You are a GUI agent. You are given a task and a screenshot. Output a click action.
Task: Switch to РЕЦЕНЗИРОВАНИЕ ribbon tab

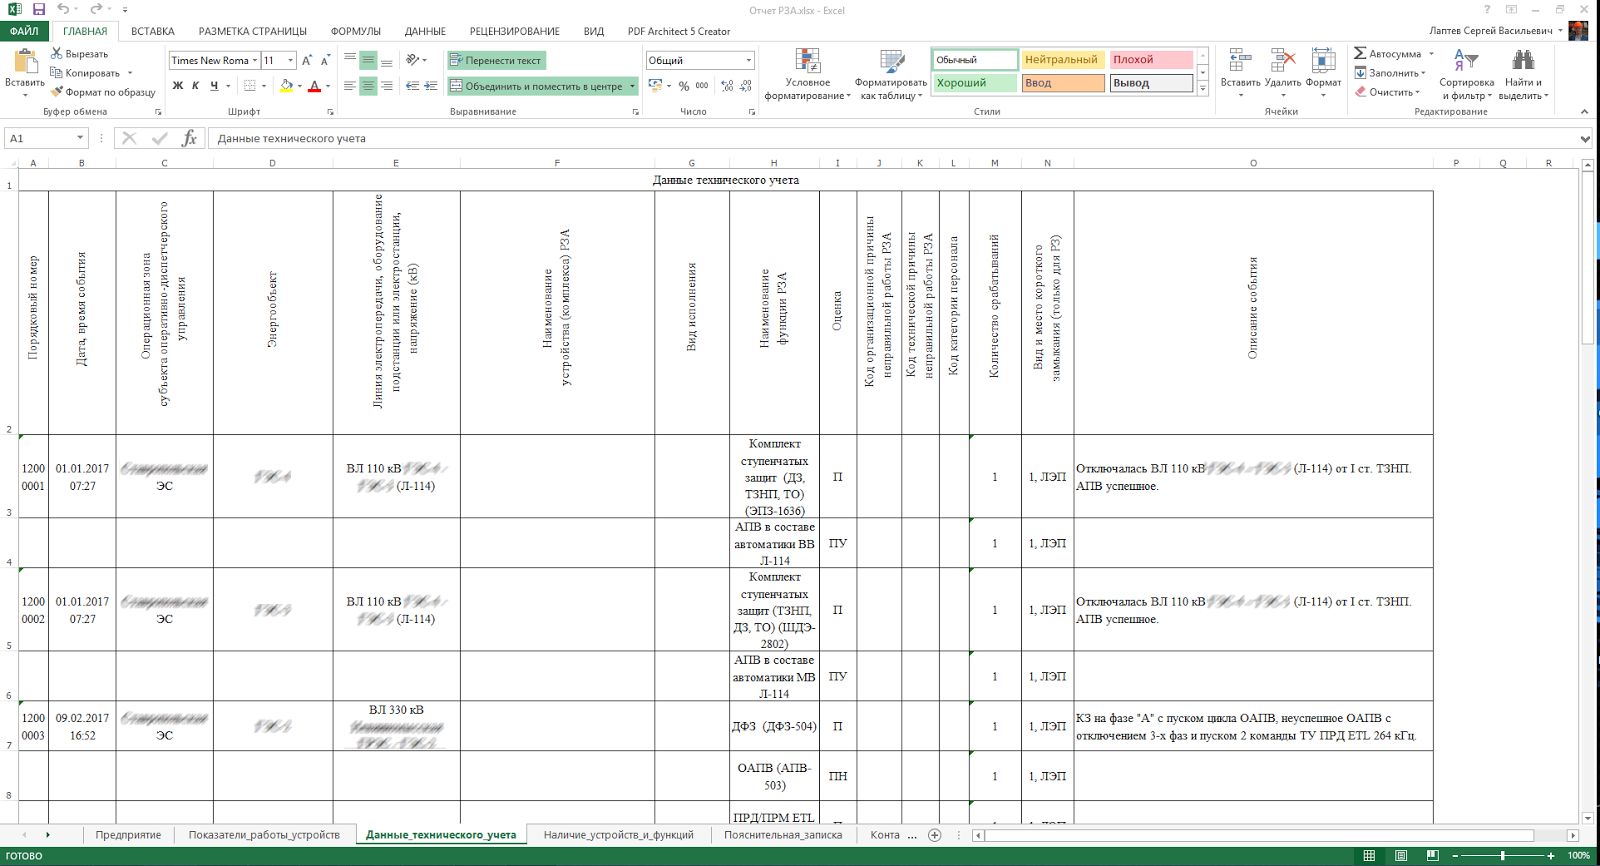pyautogui.click(x=515, y=31)
